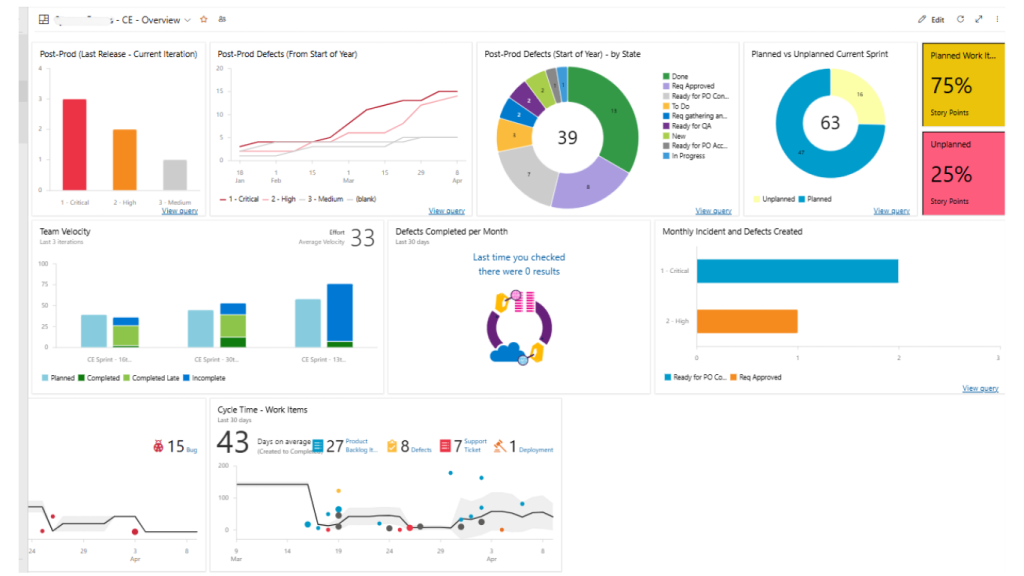Click the Product Backlog Item icon in Cycle Time
The image size is (1024, 576).
(x=318, y=446)
